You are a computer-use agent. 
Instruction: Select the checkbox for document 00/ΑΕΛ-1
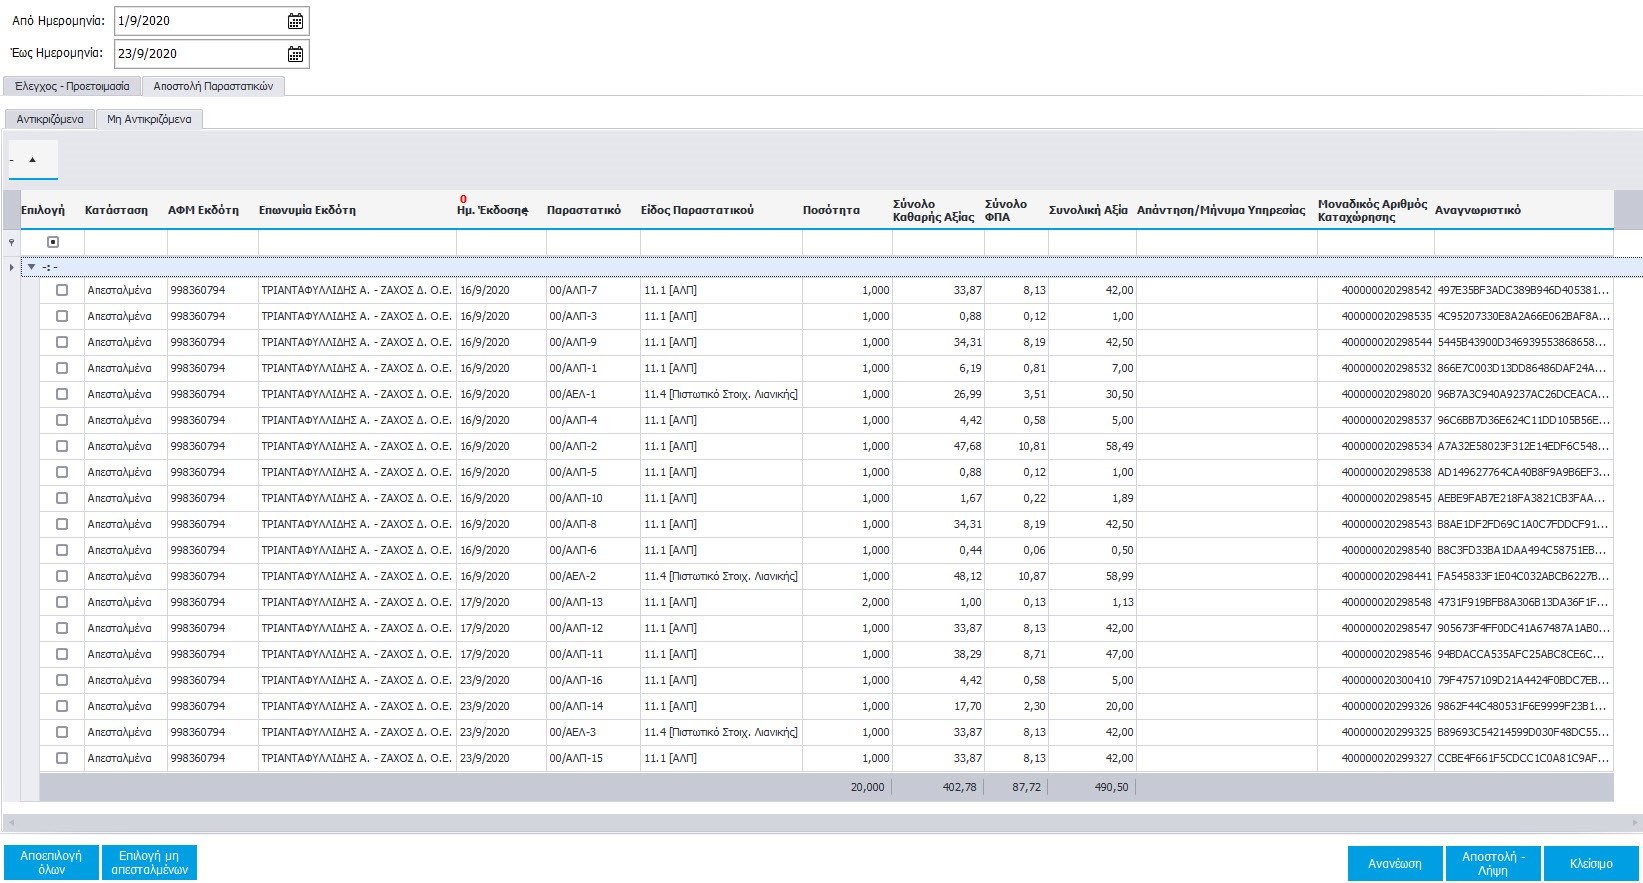[62, 394]
